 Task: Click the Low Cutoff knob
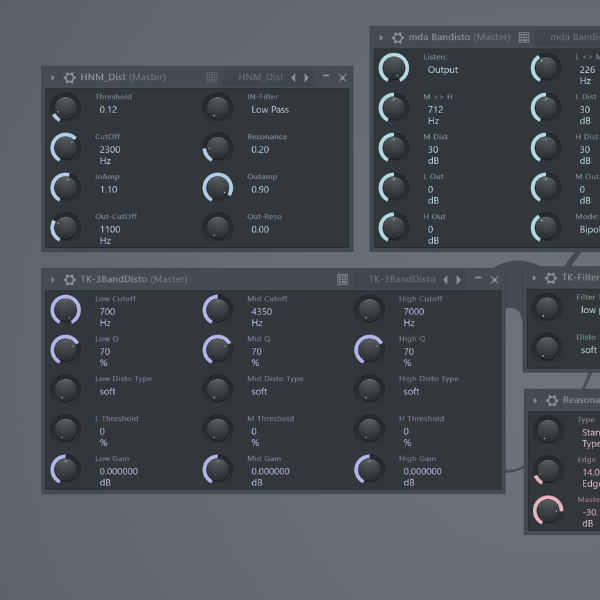click(65, 310)
